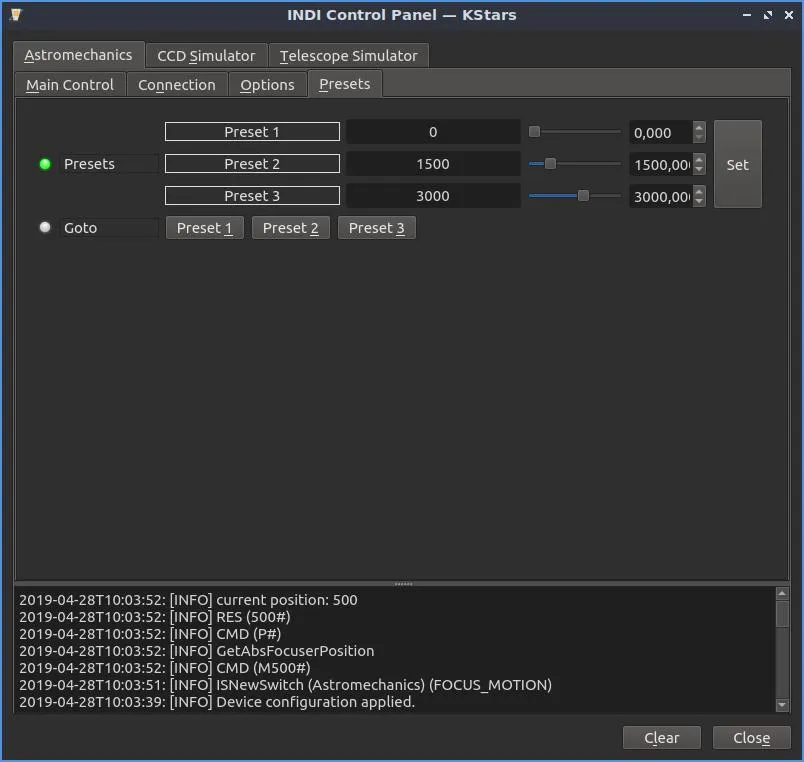Viewport: 804px width, 762px height.
Task: Click the Set button for presets
Action: coord(737,165)
